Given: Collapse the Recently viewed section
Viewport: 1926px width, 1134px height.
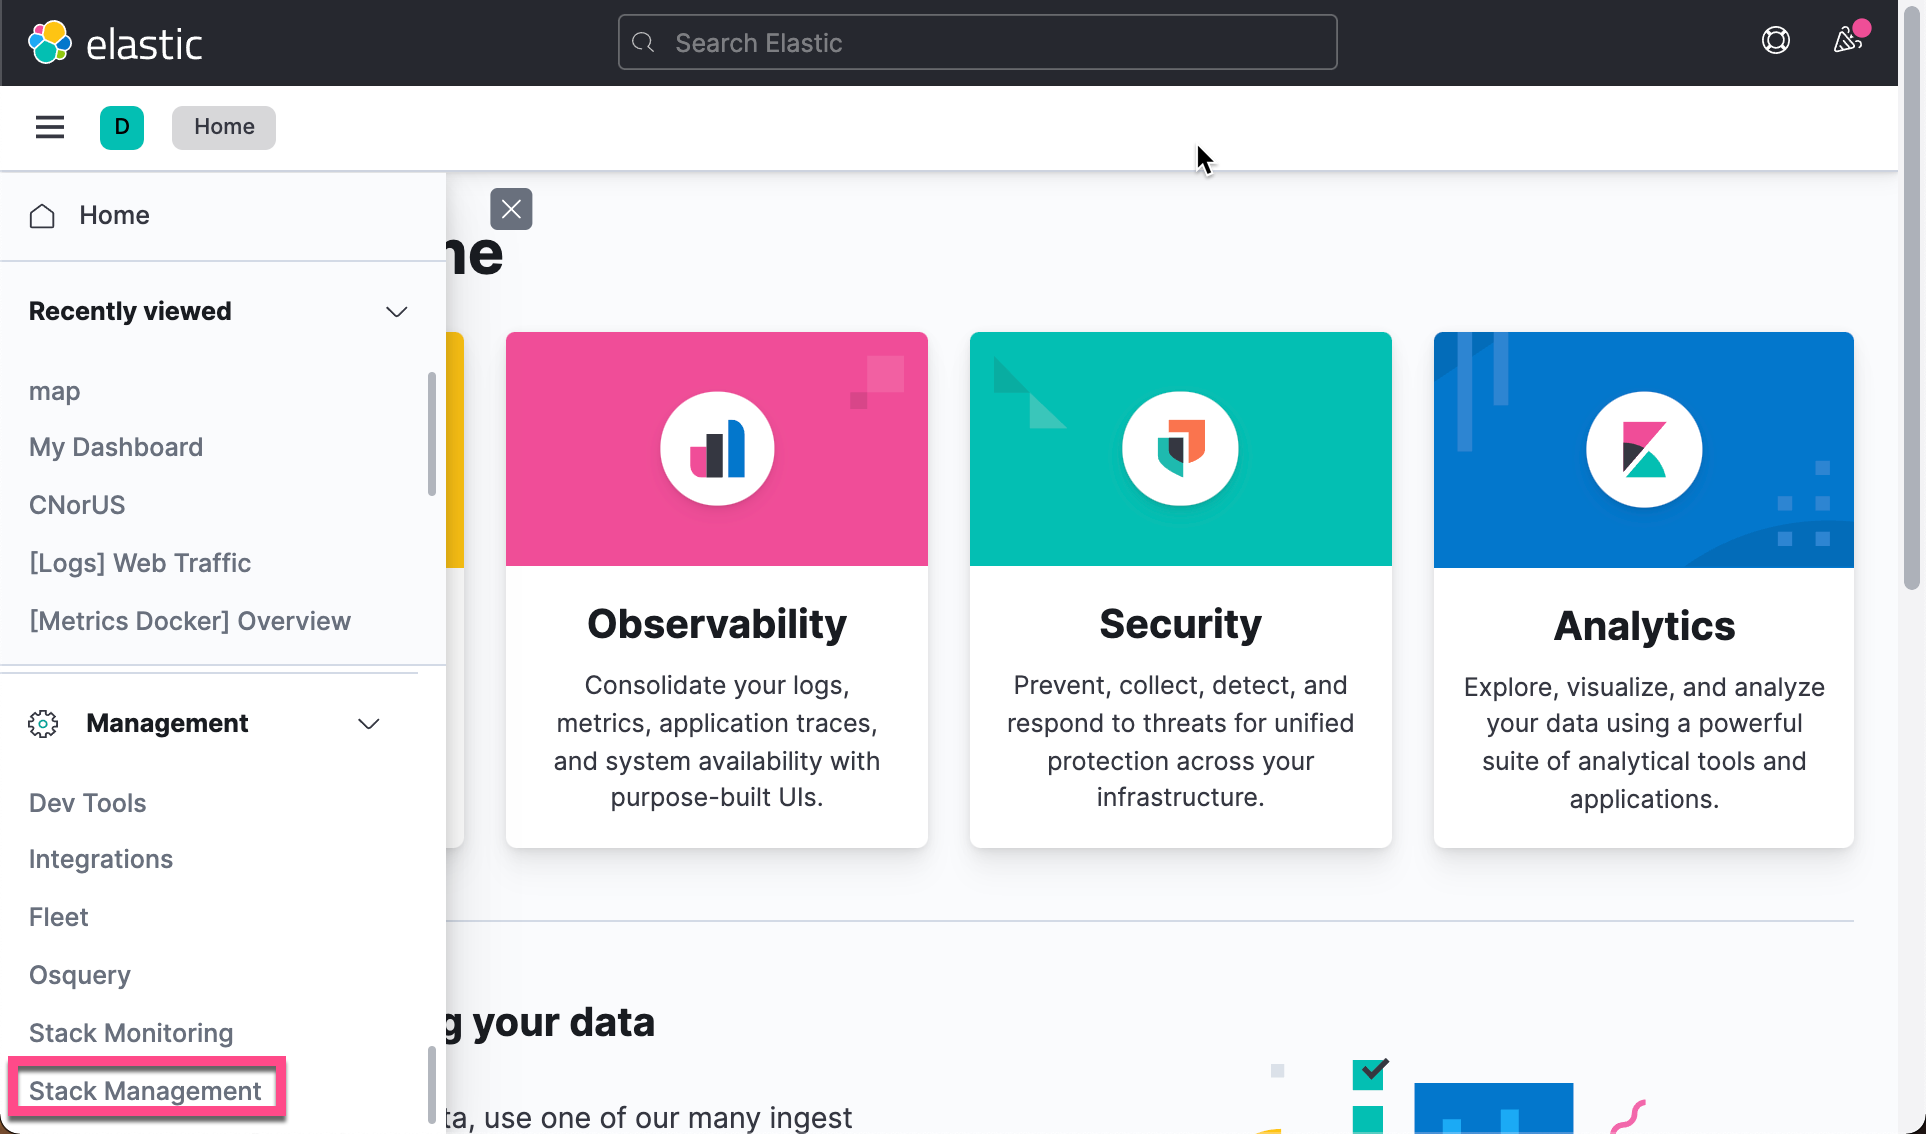Looking at the screenshot, I should 396,311.
